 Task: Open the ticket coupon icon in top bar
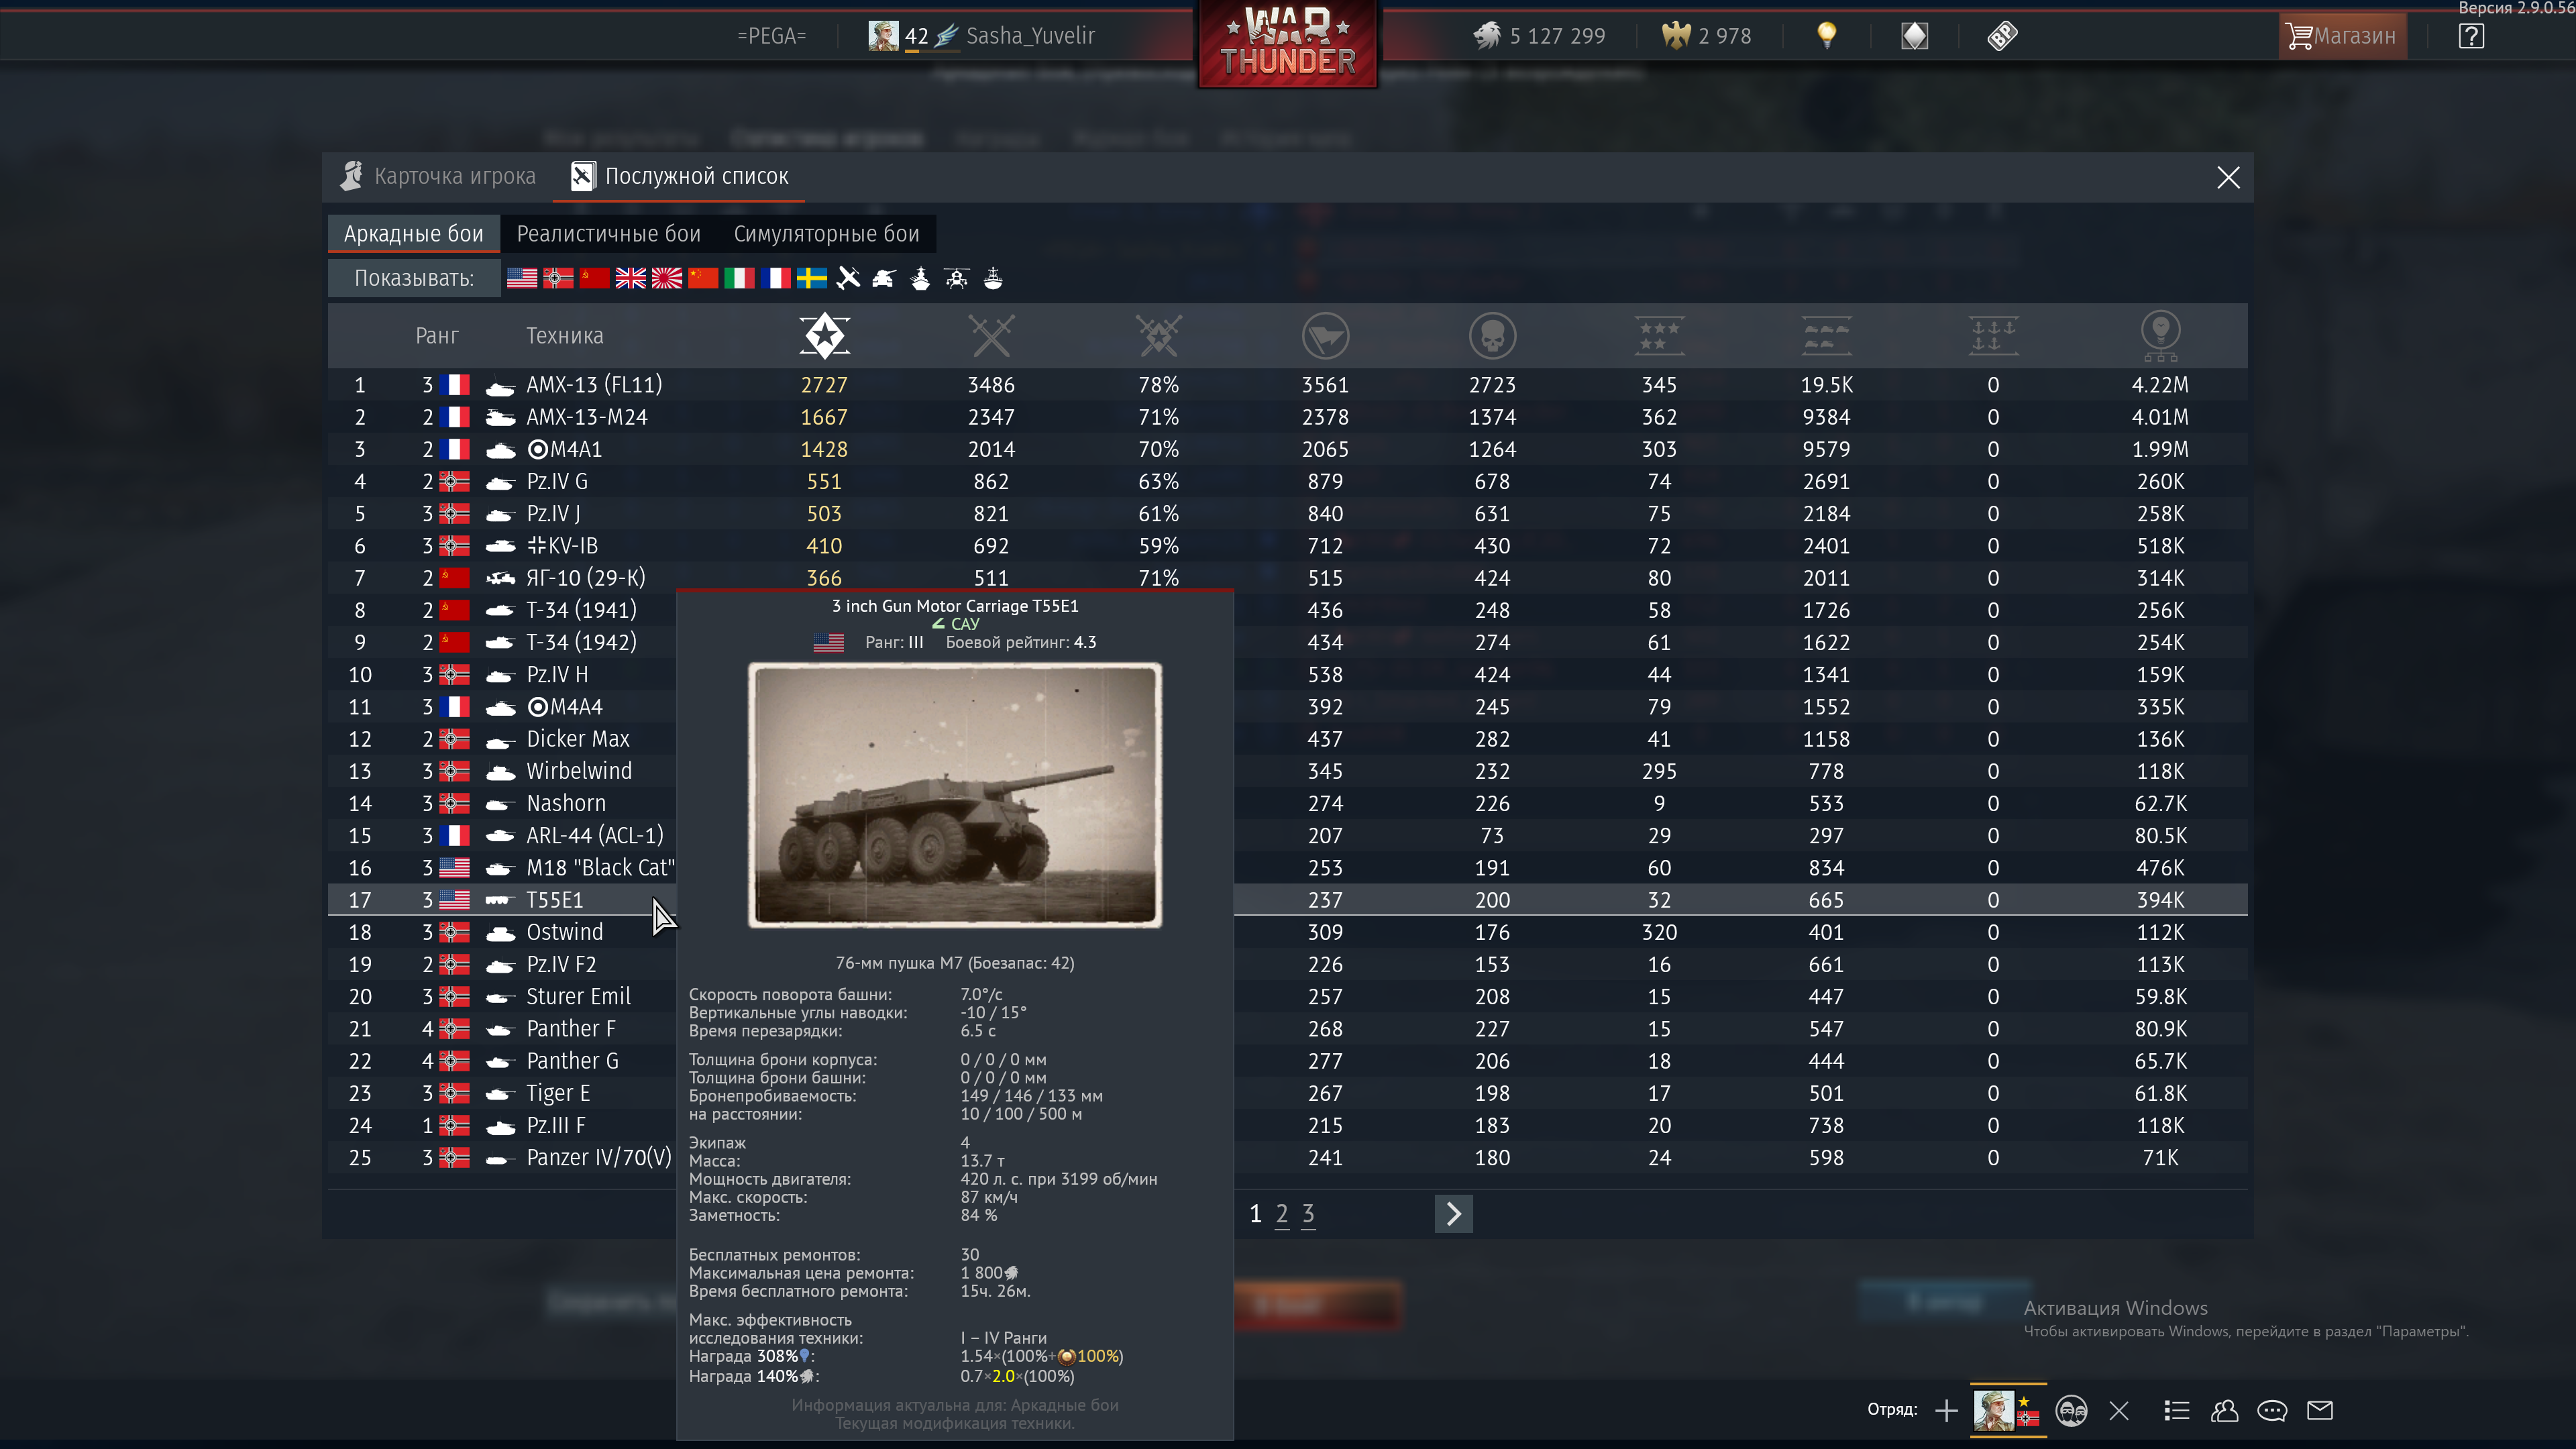2002,36
